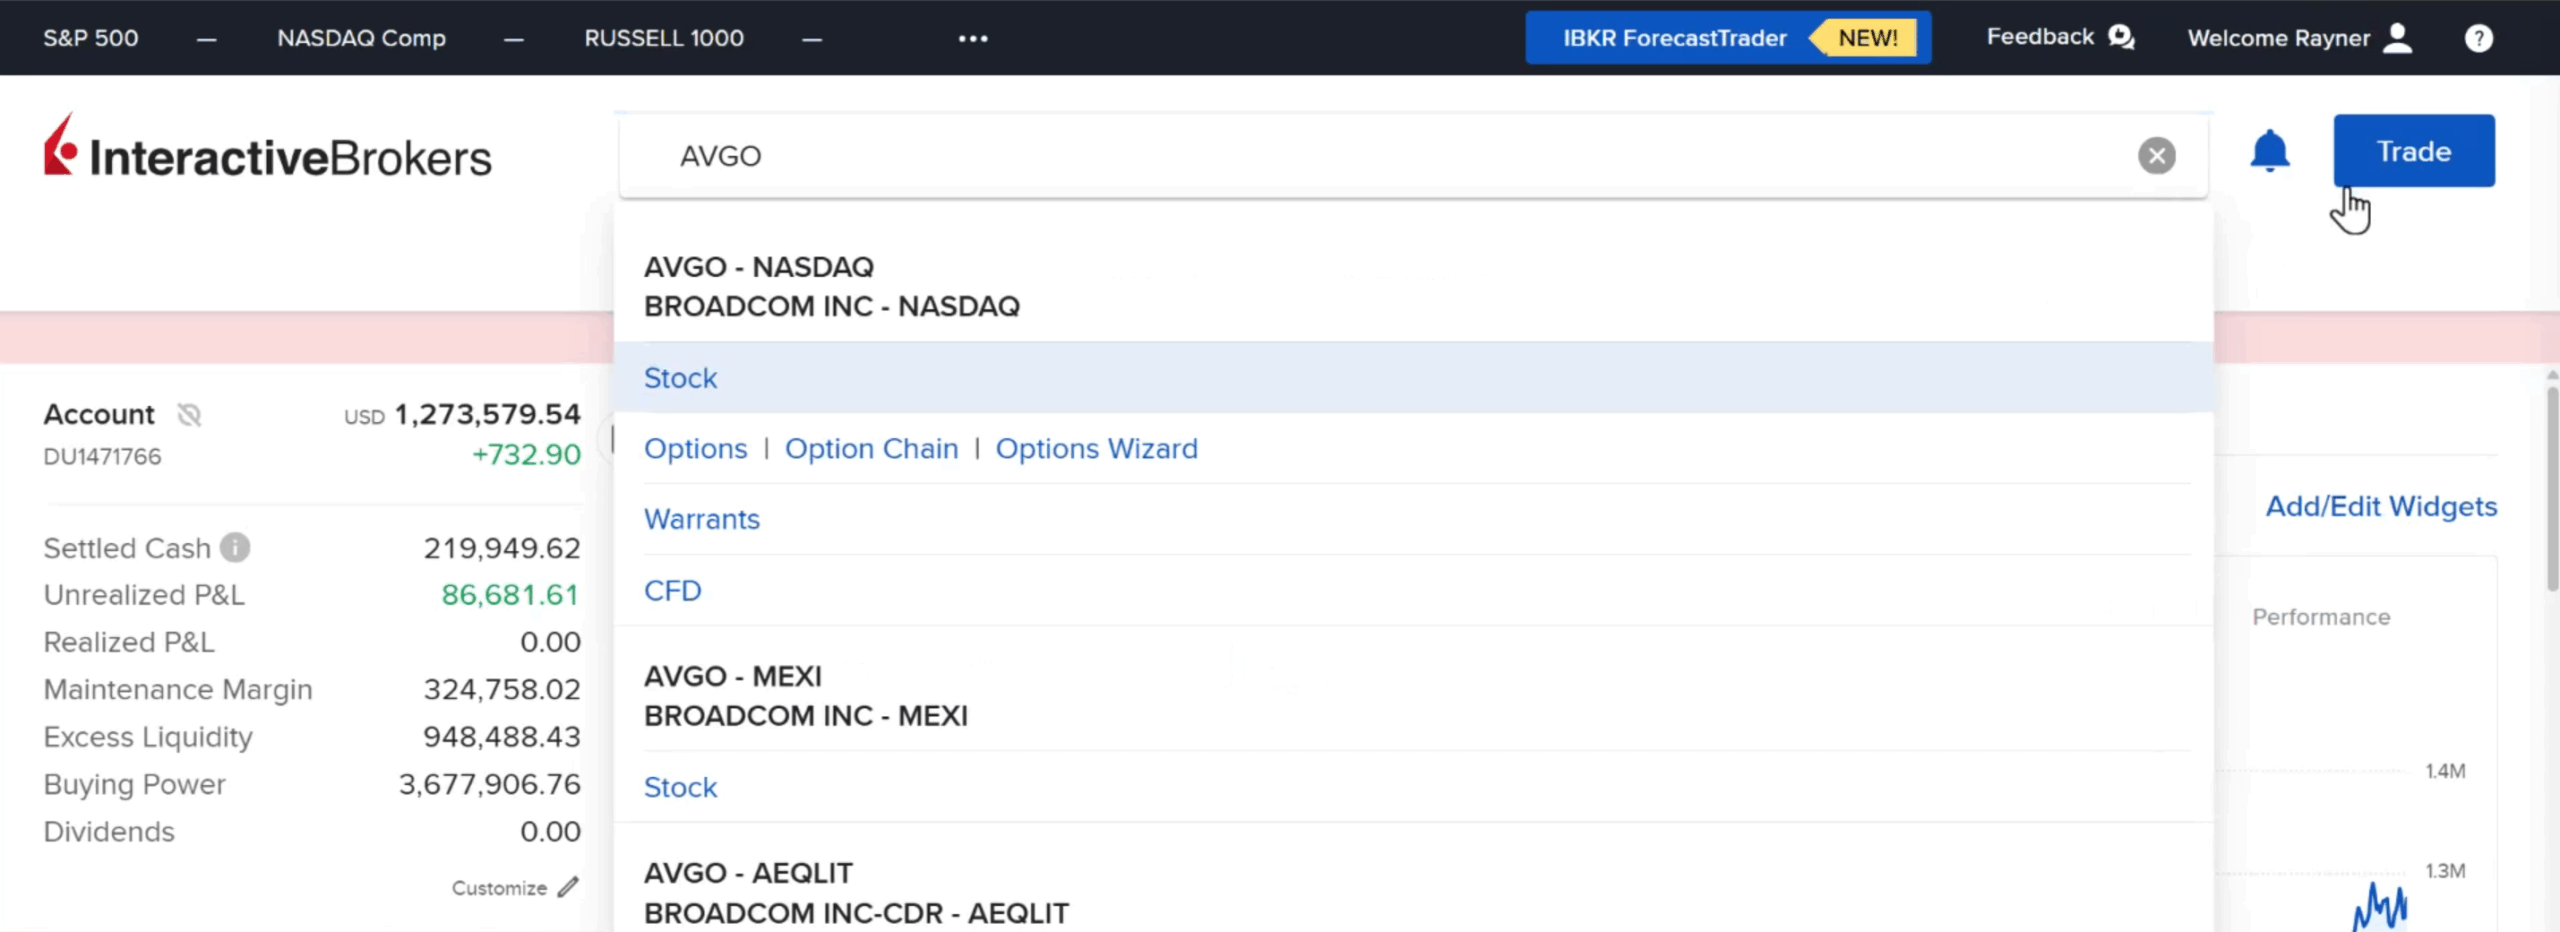
Task: Choose Warrants for Broadcom
Action: pos(701,520)
